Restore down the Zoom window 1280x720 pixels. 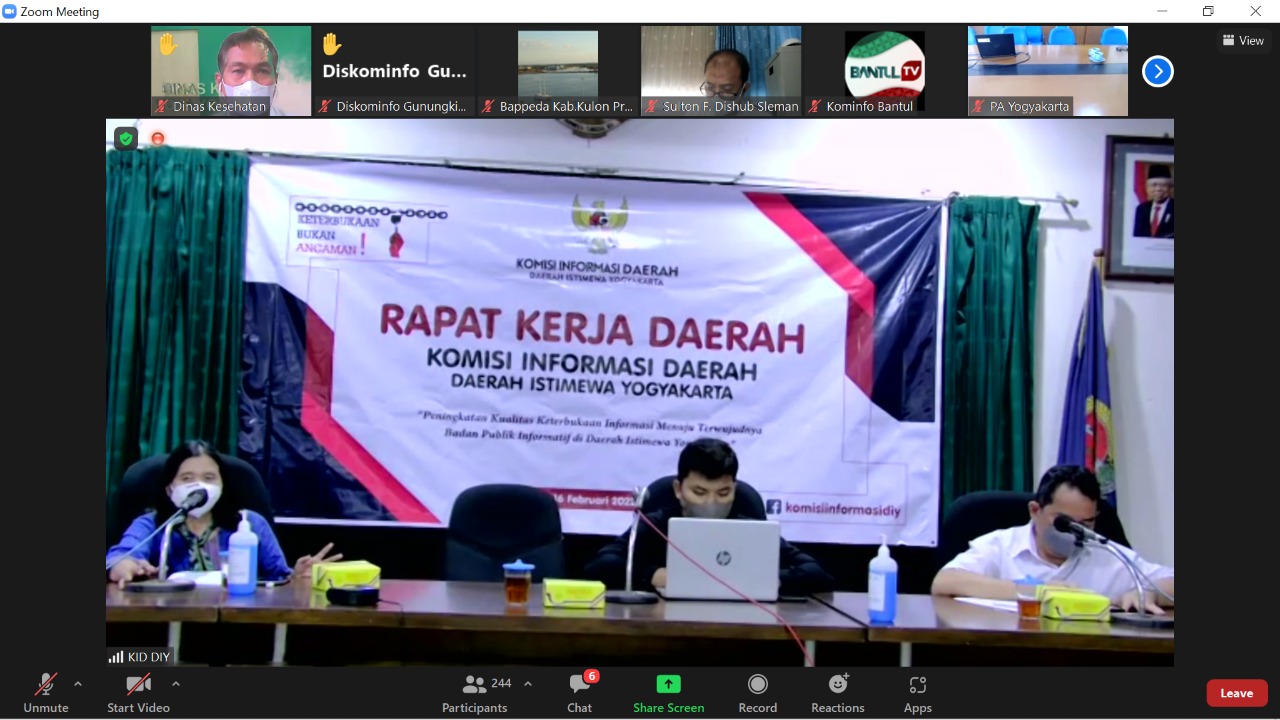tap(1208, 11)
